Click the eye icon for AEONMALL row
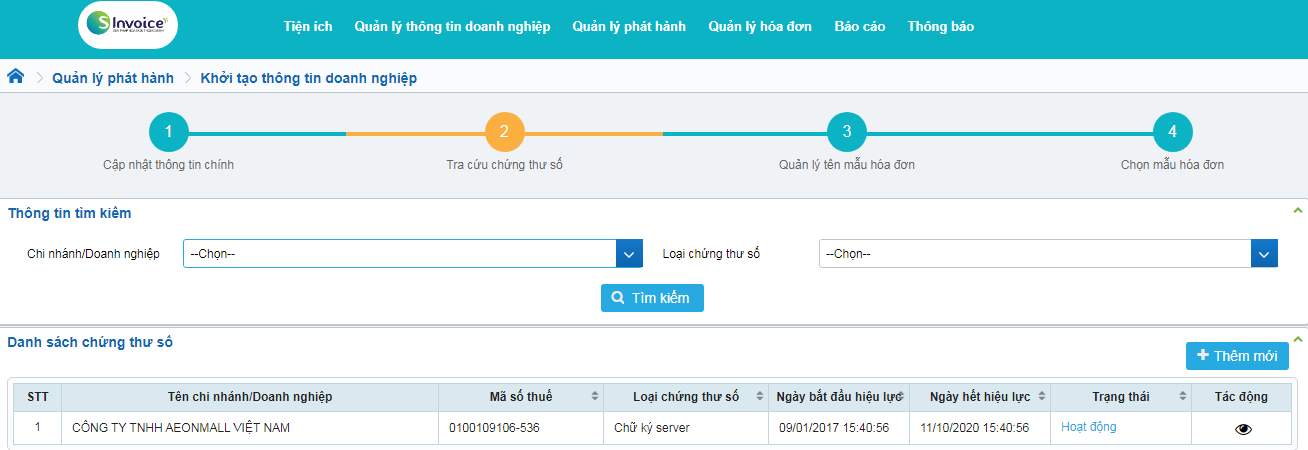Image resolution: width=1308 pixels, height=450 pixels. [1243, 428]
